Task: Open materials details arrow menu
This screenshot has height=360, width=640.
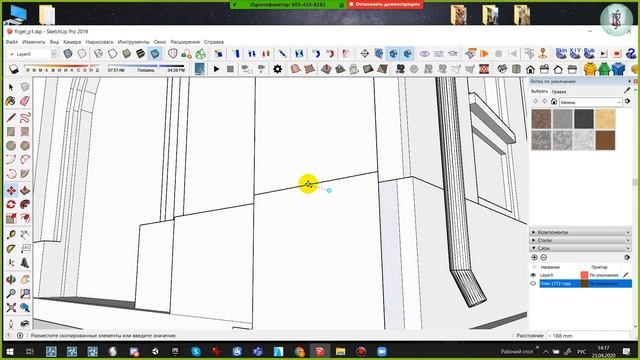Action: [x=628, y=101]
